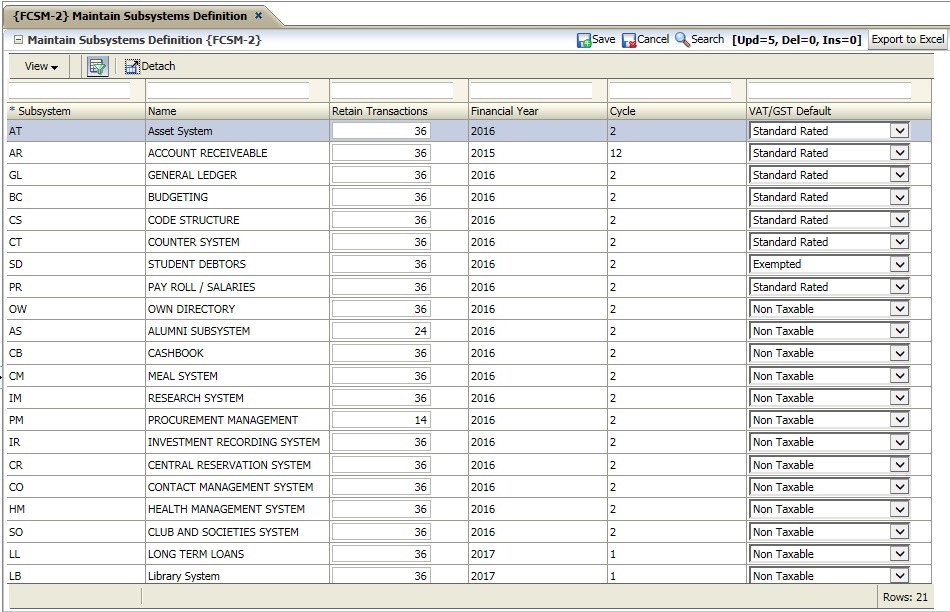
Task: Click the Cancel icon next to Save
Action: (x=631, y=40)
